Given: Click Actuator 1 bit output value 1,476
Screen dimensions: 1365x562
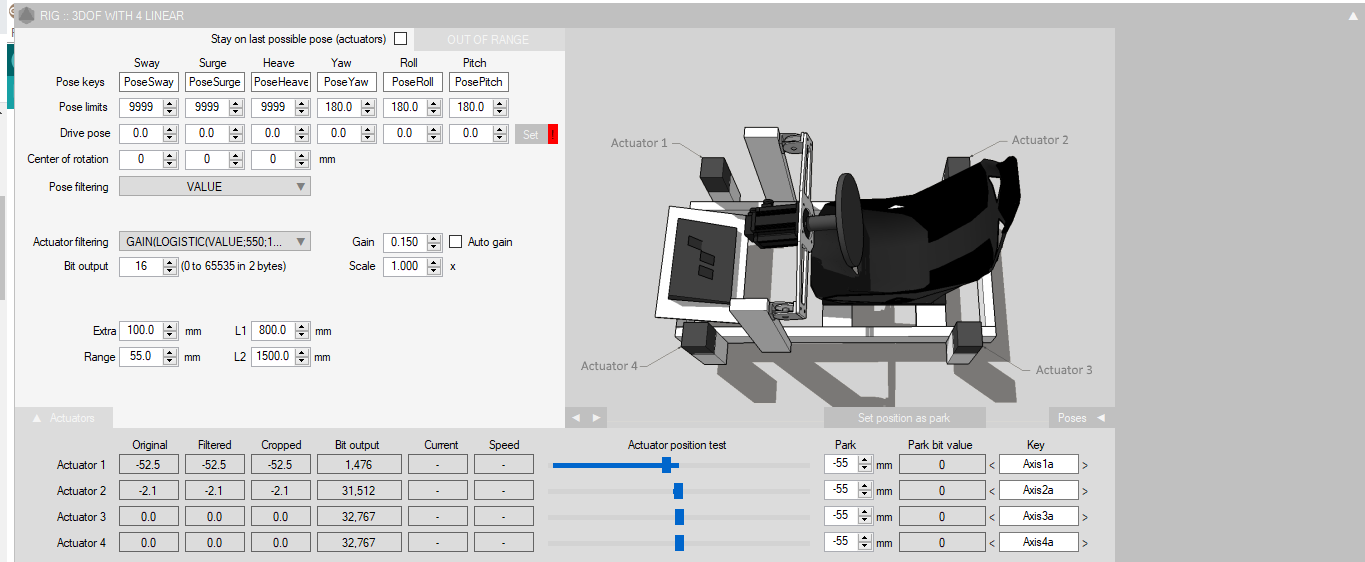Looking at the screenshot, I should click(x=359, y=465).
